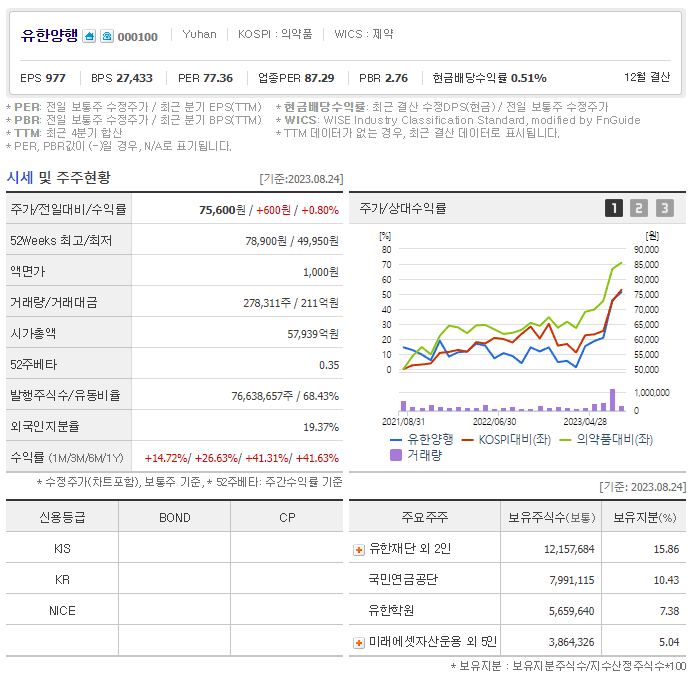
Task: Switch chart to tab 2
Action: (x=639, y=208)
